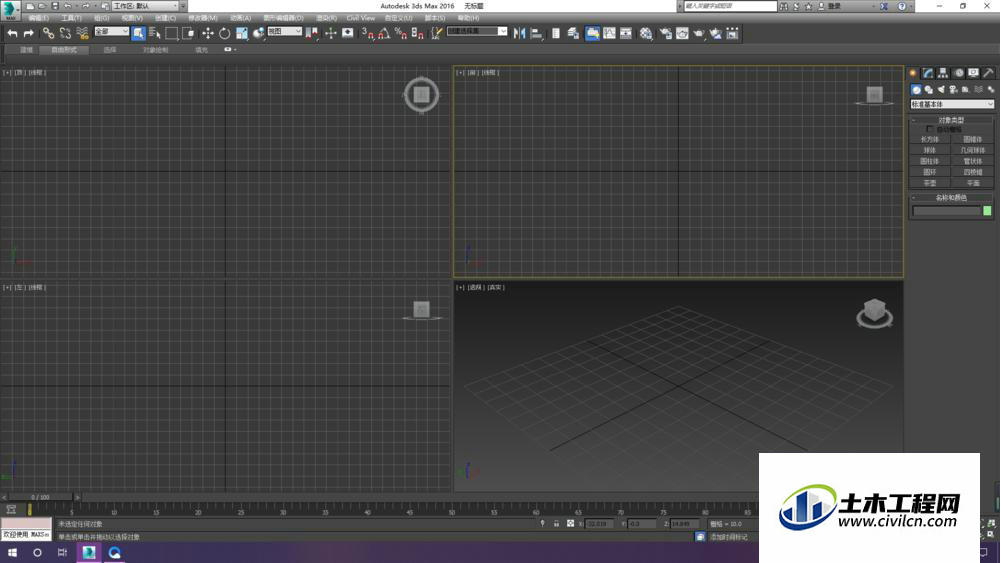
Task: Open Render Setup teapot icon
Action: pyautogui.click(x=665, y=33)
